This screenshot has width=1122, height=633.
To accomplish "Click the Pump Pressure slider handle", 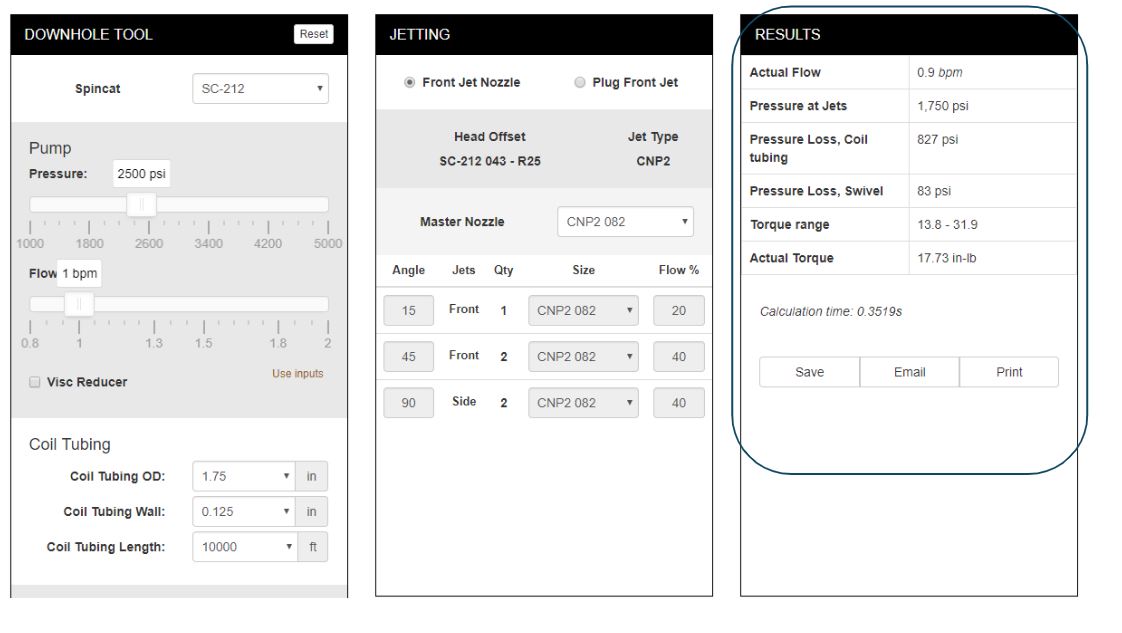I will [x=141, y=204].
